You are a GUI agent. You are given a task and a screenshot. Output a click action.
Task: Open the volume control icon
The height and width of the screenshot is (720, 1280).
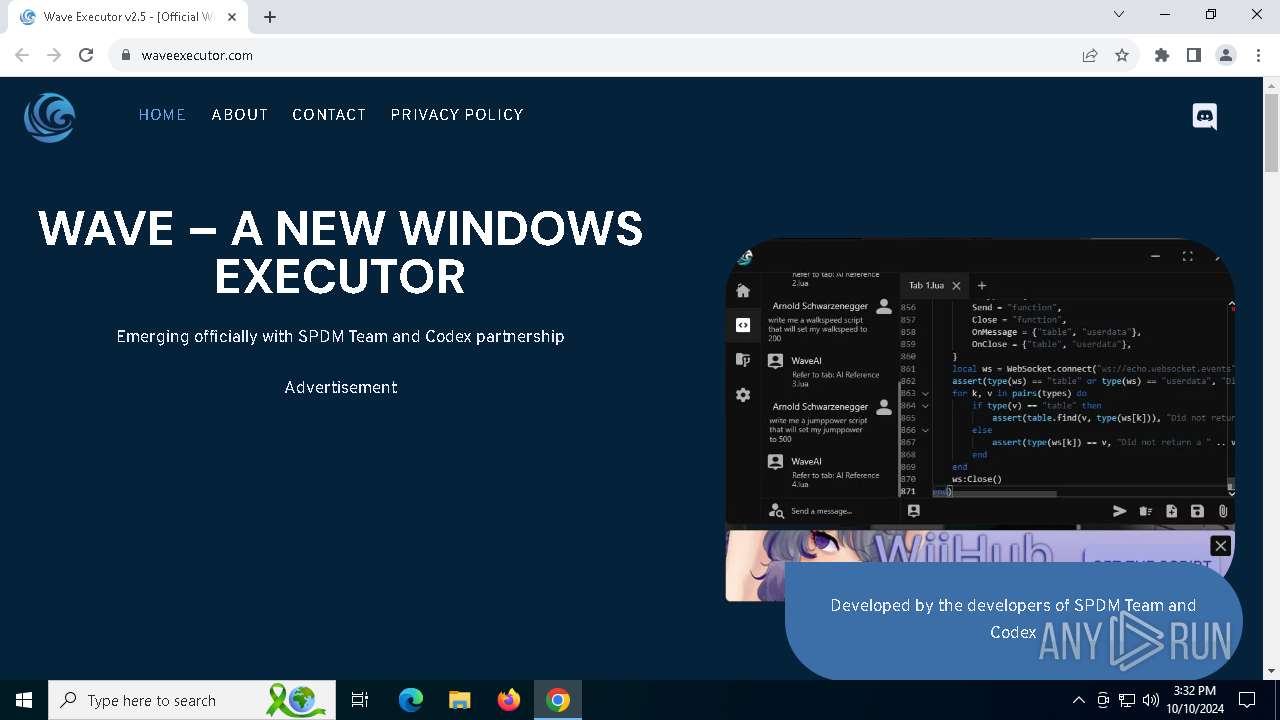[1150, 700]
